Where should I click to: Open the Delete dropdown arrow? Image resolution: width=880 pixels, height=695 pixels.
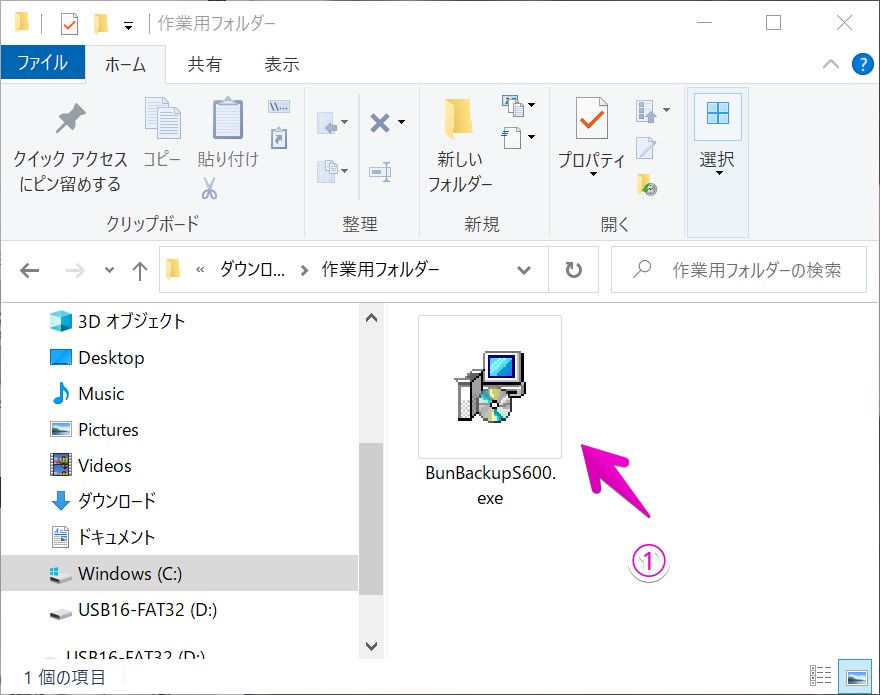click(401, 122)
